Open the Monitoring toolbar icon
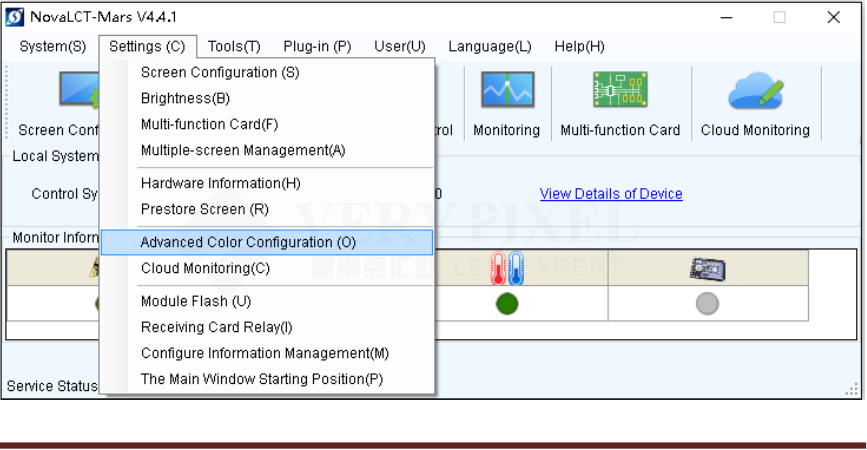The height and width of the screenshot is (450, 867). (508, 90)
